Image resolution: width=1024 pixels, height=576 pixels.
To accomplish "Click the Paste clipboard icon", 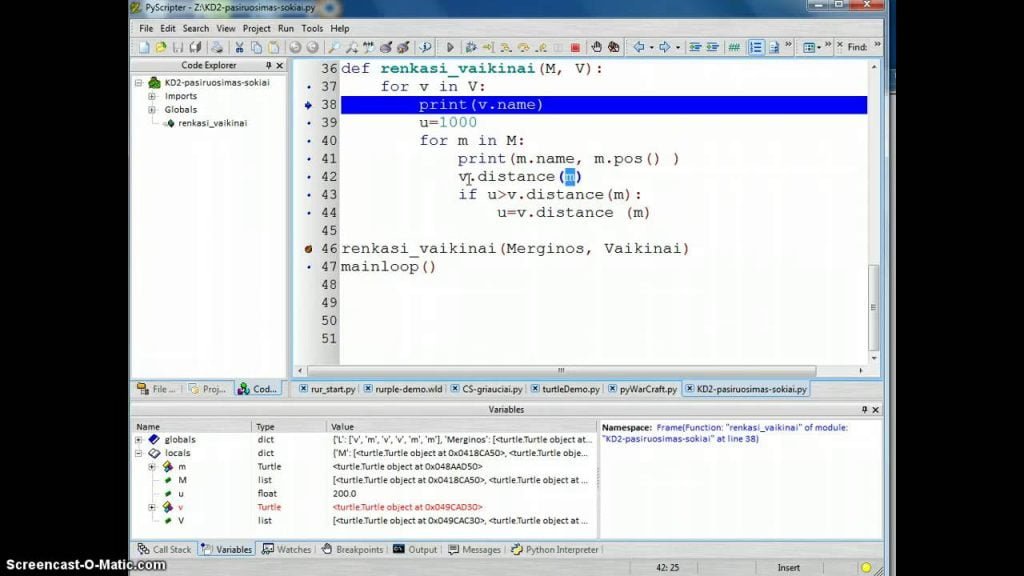I will click(274, 47).
